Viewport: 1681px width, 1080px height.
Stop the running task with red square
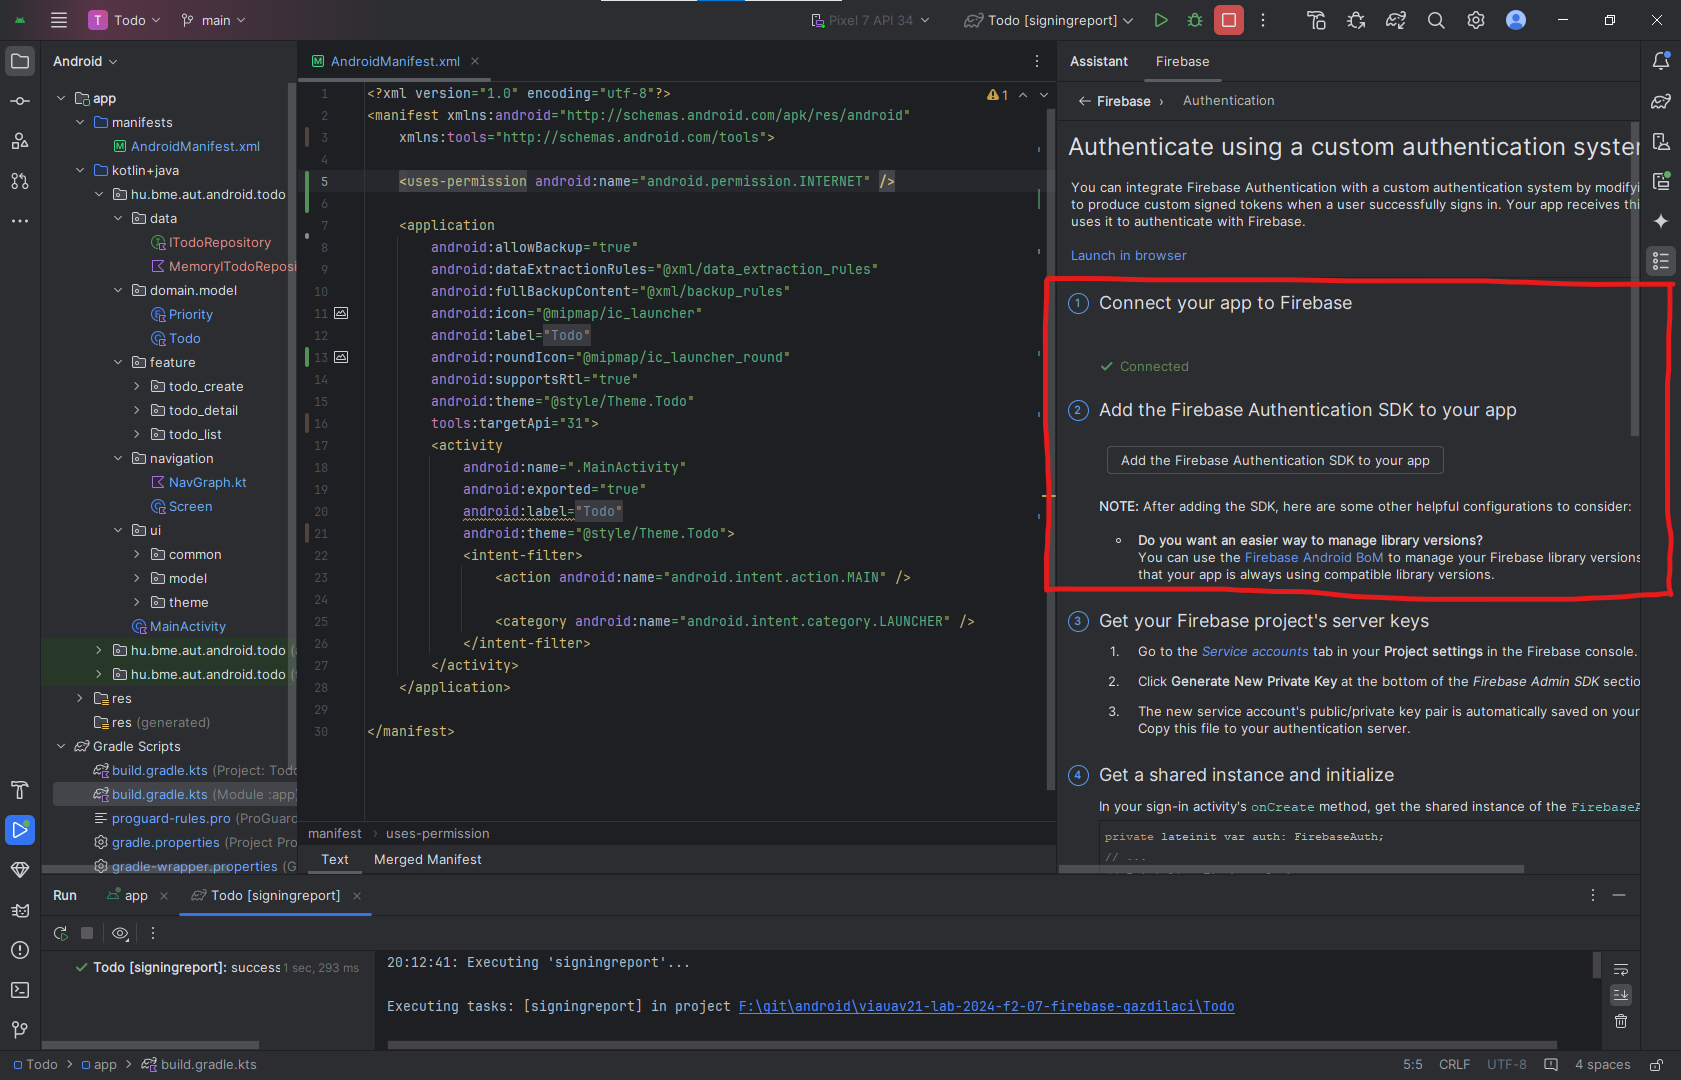[1229, 20]
